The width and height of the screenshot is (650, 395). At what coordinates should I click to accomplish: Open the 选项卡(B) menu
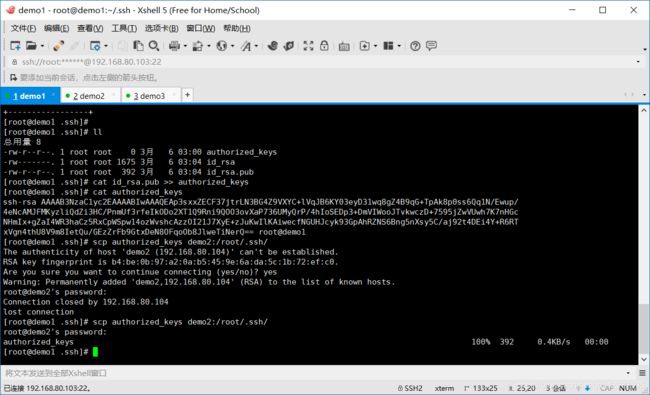[x=162, y=28]
